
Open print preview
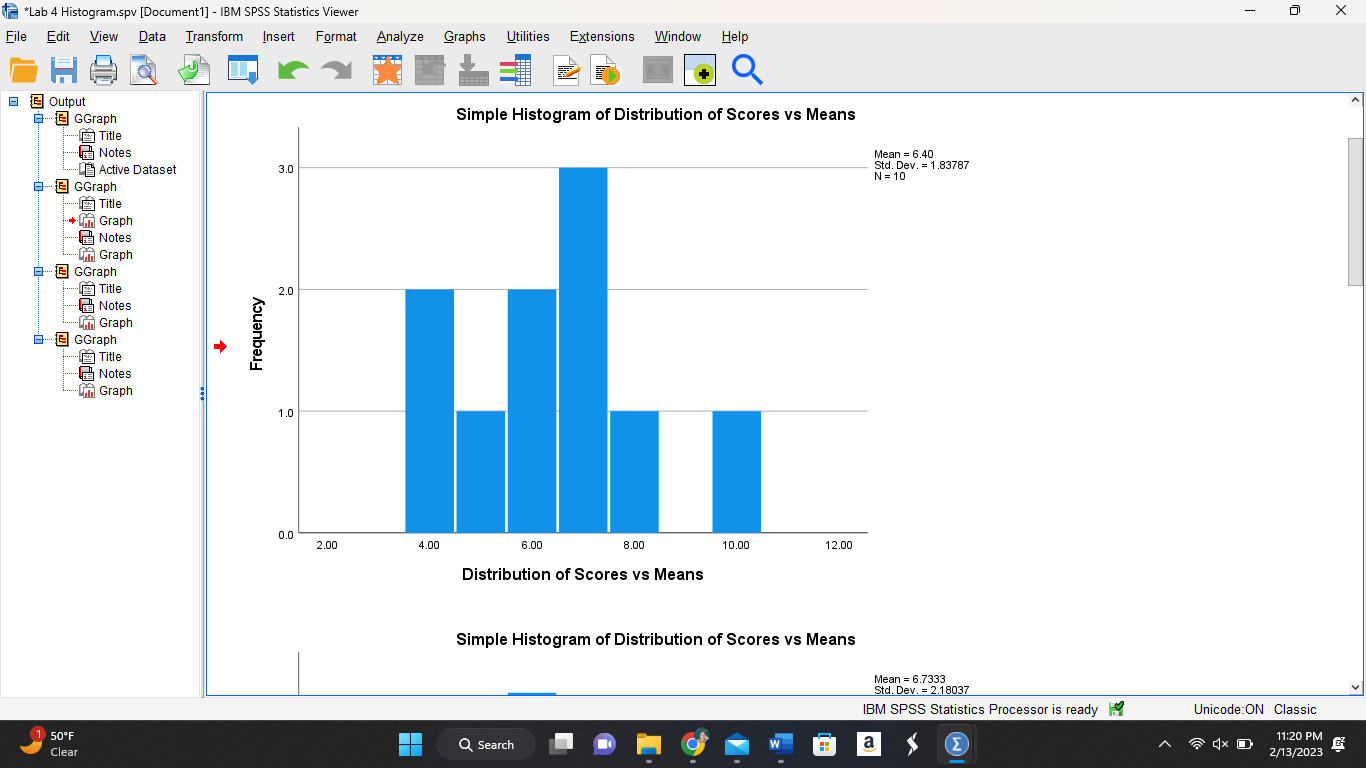point(144,70)
